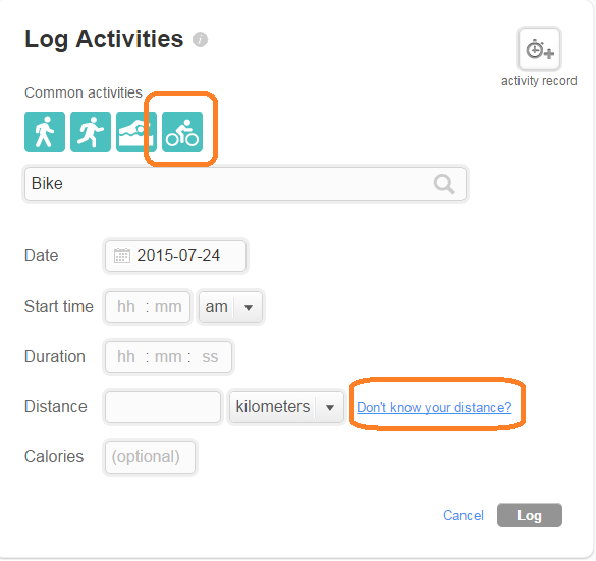
Task: Submit with the Log button
Action: click(x=529, y=515)
